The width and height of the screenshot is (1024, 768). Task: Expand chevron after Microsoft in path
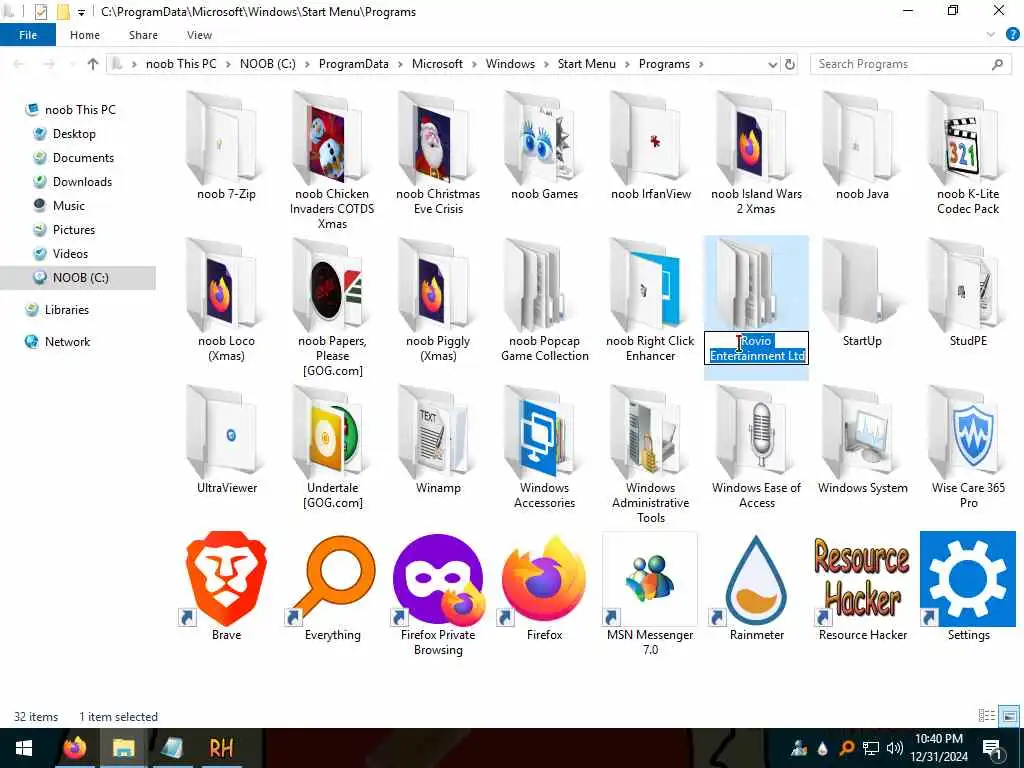click(x=474, y=64)
